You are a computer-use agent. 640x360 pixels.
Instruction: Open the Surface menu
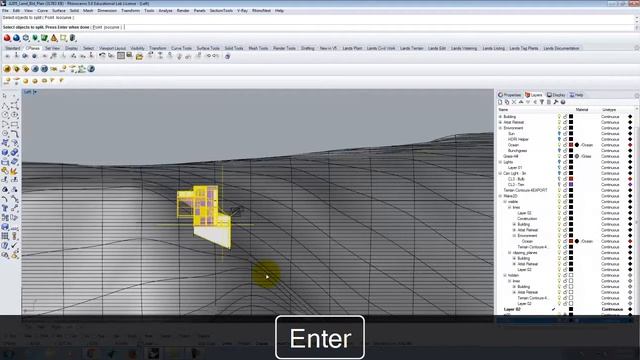[x=59, y=11]
